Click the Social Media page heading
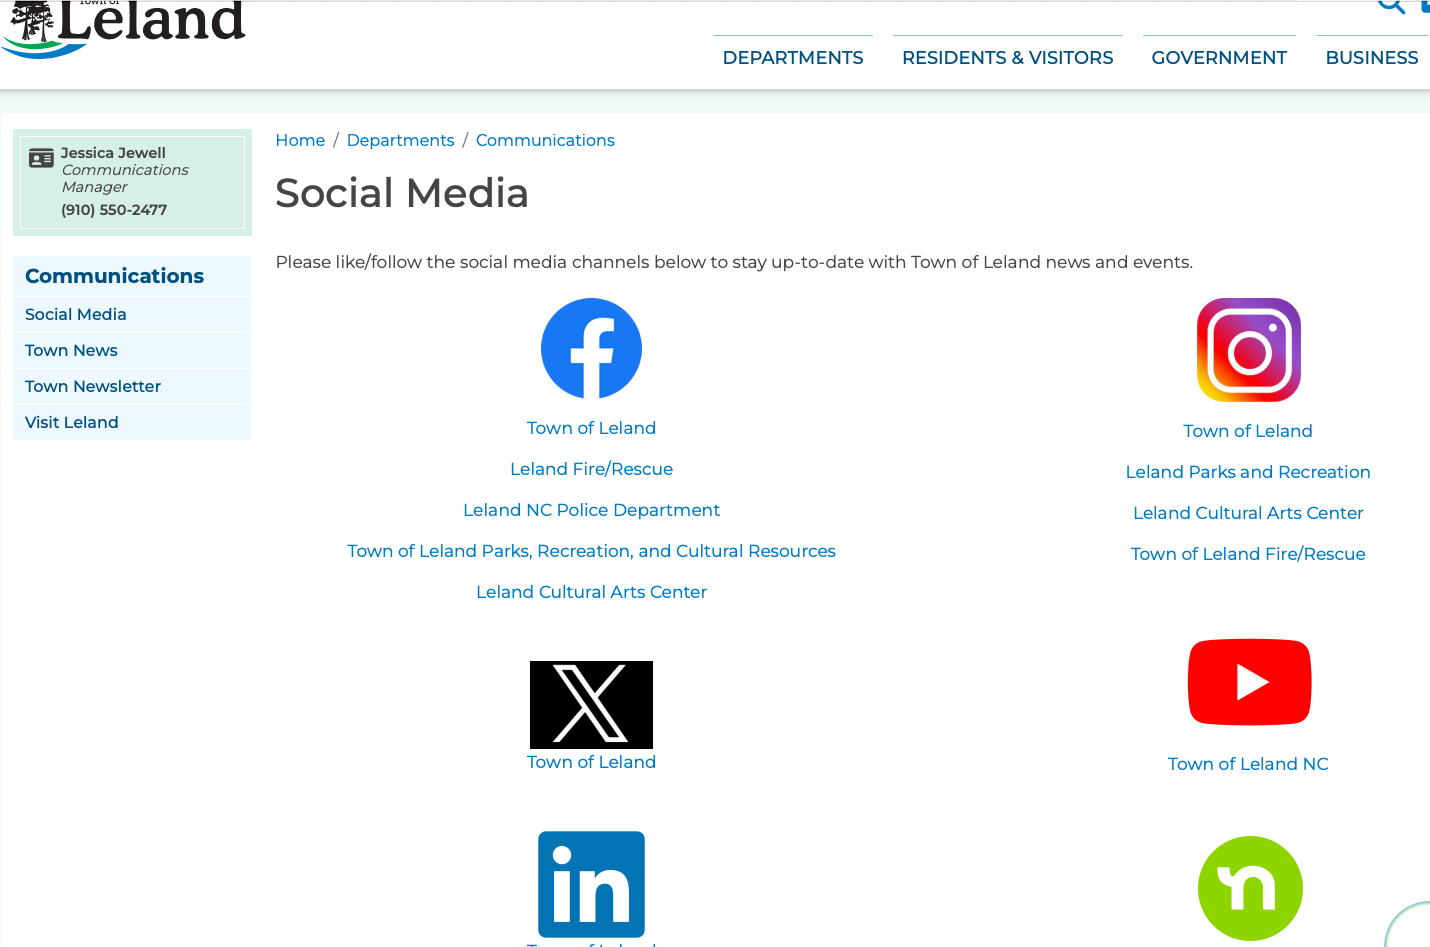Screen dimensions: 1430x947 pyautogui.click(x=402, y=193)
